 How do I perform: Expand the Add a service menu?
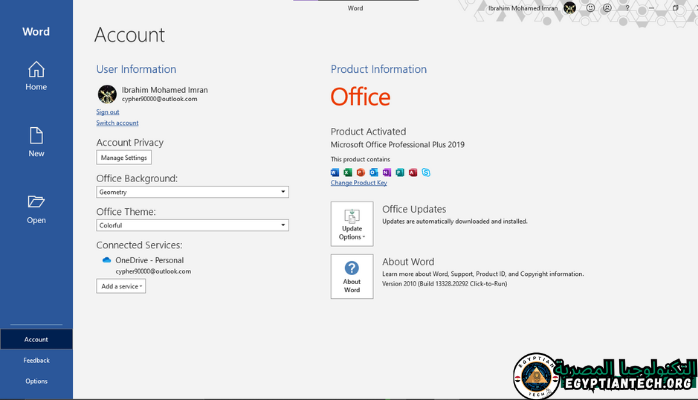(121, 286)
